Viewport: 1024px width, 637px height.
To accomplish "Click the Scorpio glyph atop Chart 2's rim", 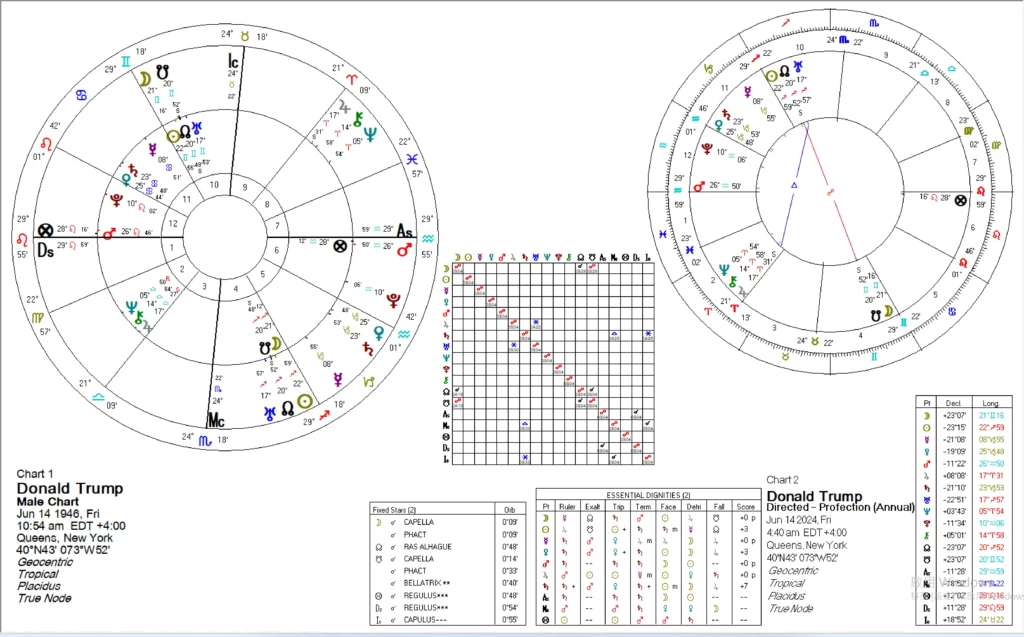I will click(873, 21).
